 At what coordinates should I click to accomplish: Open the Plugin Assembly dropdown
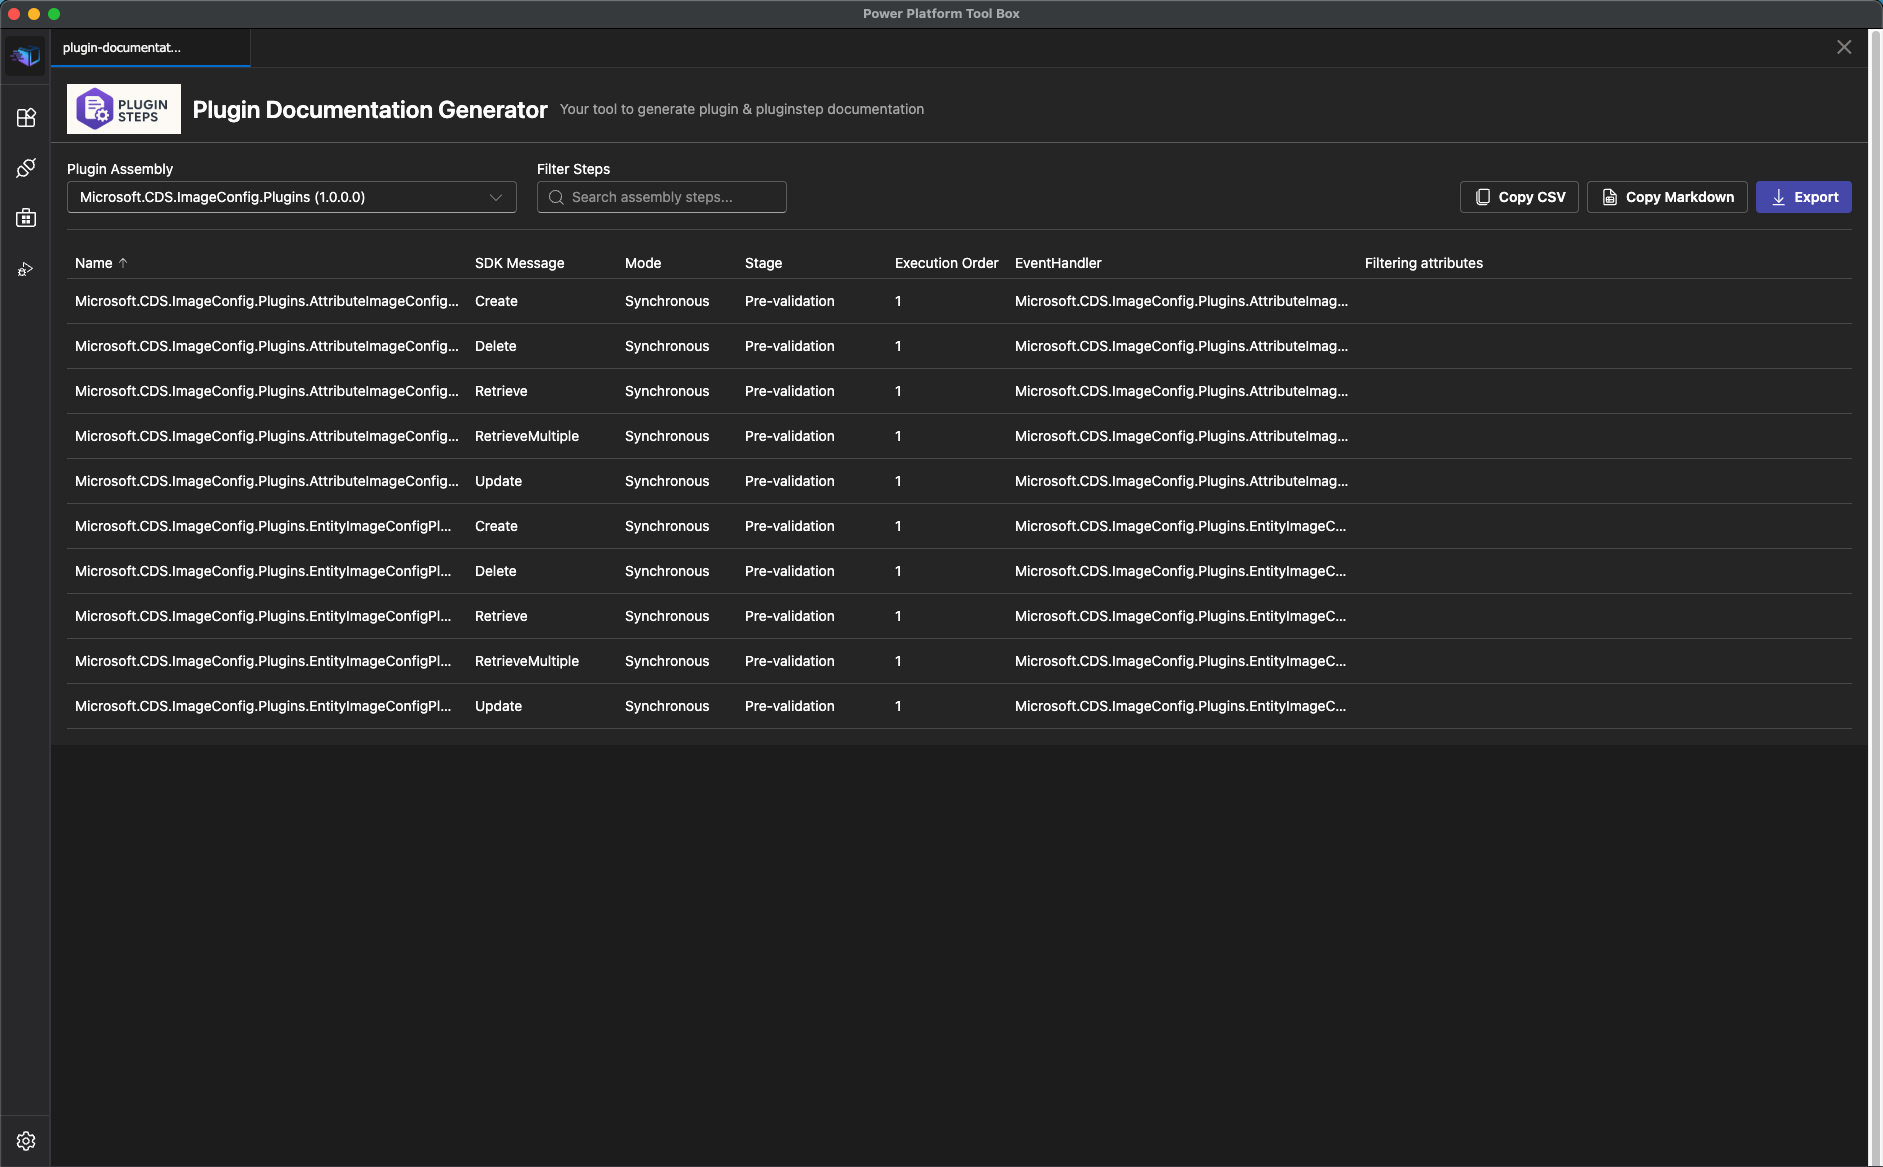pyautogui.click(x=290, y=197)
